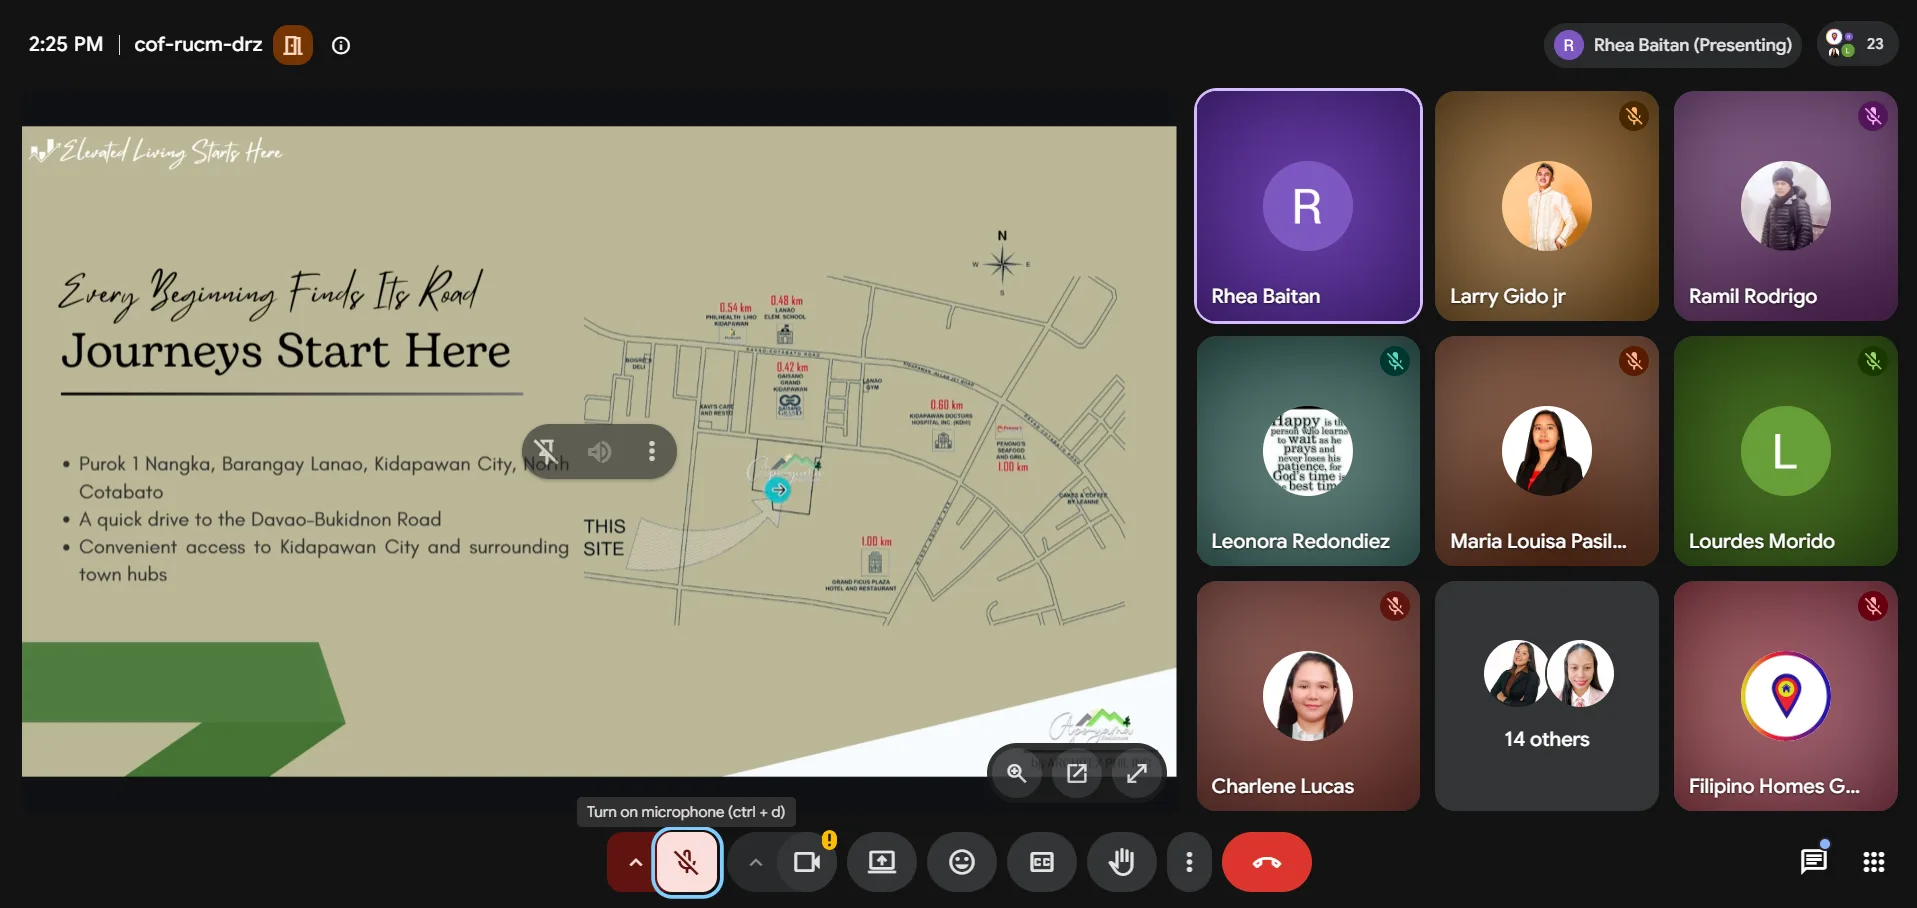Screen dimensions: 1917x908
Task: Zoom in on the shared presentation
Action: [1017, 773]
